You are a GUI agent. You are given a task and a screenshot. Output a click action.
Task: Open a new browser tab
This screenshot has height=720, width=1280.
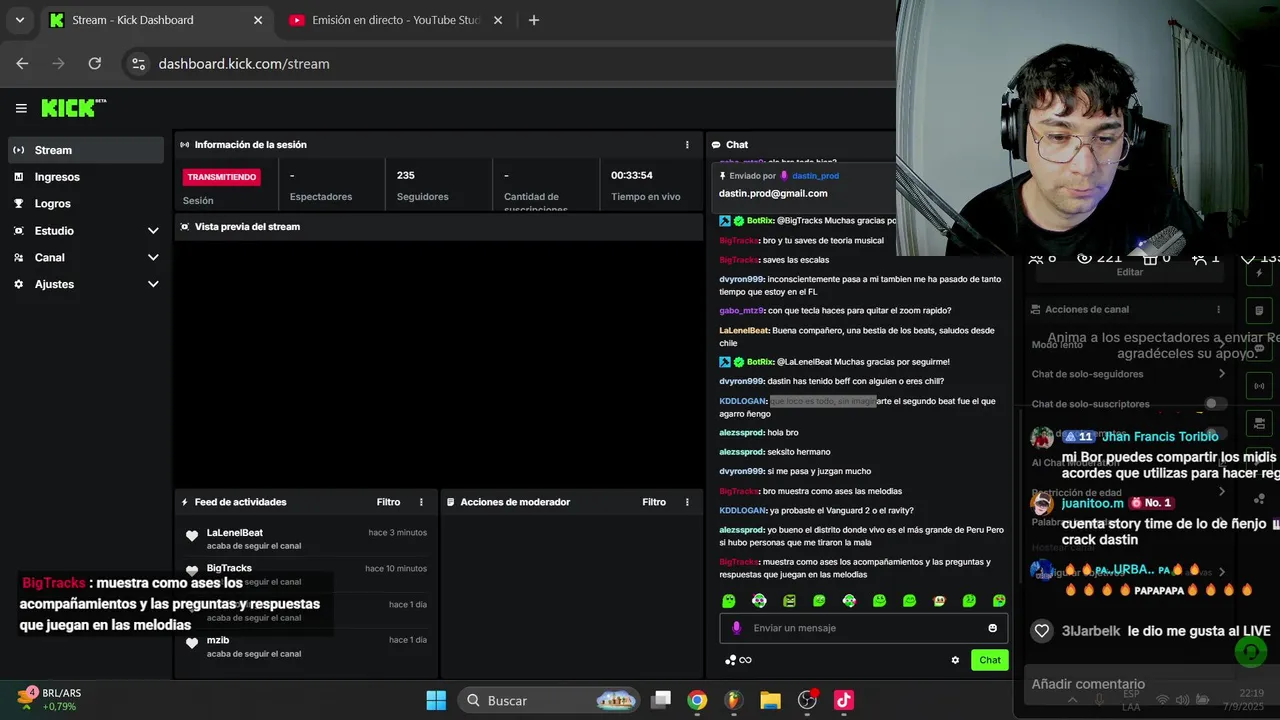(x=533, y=20)
